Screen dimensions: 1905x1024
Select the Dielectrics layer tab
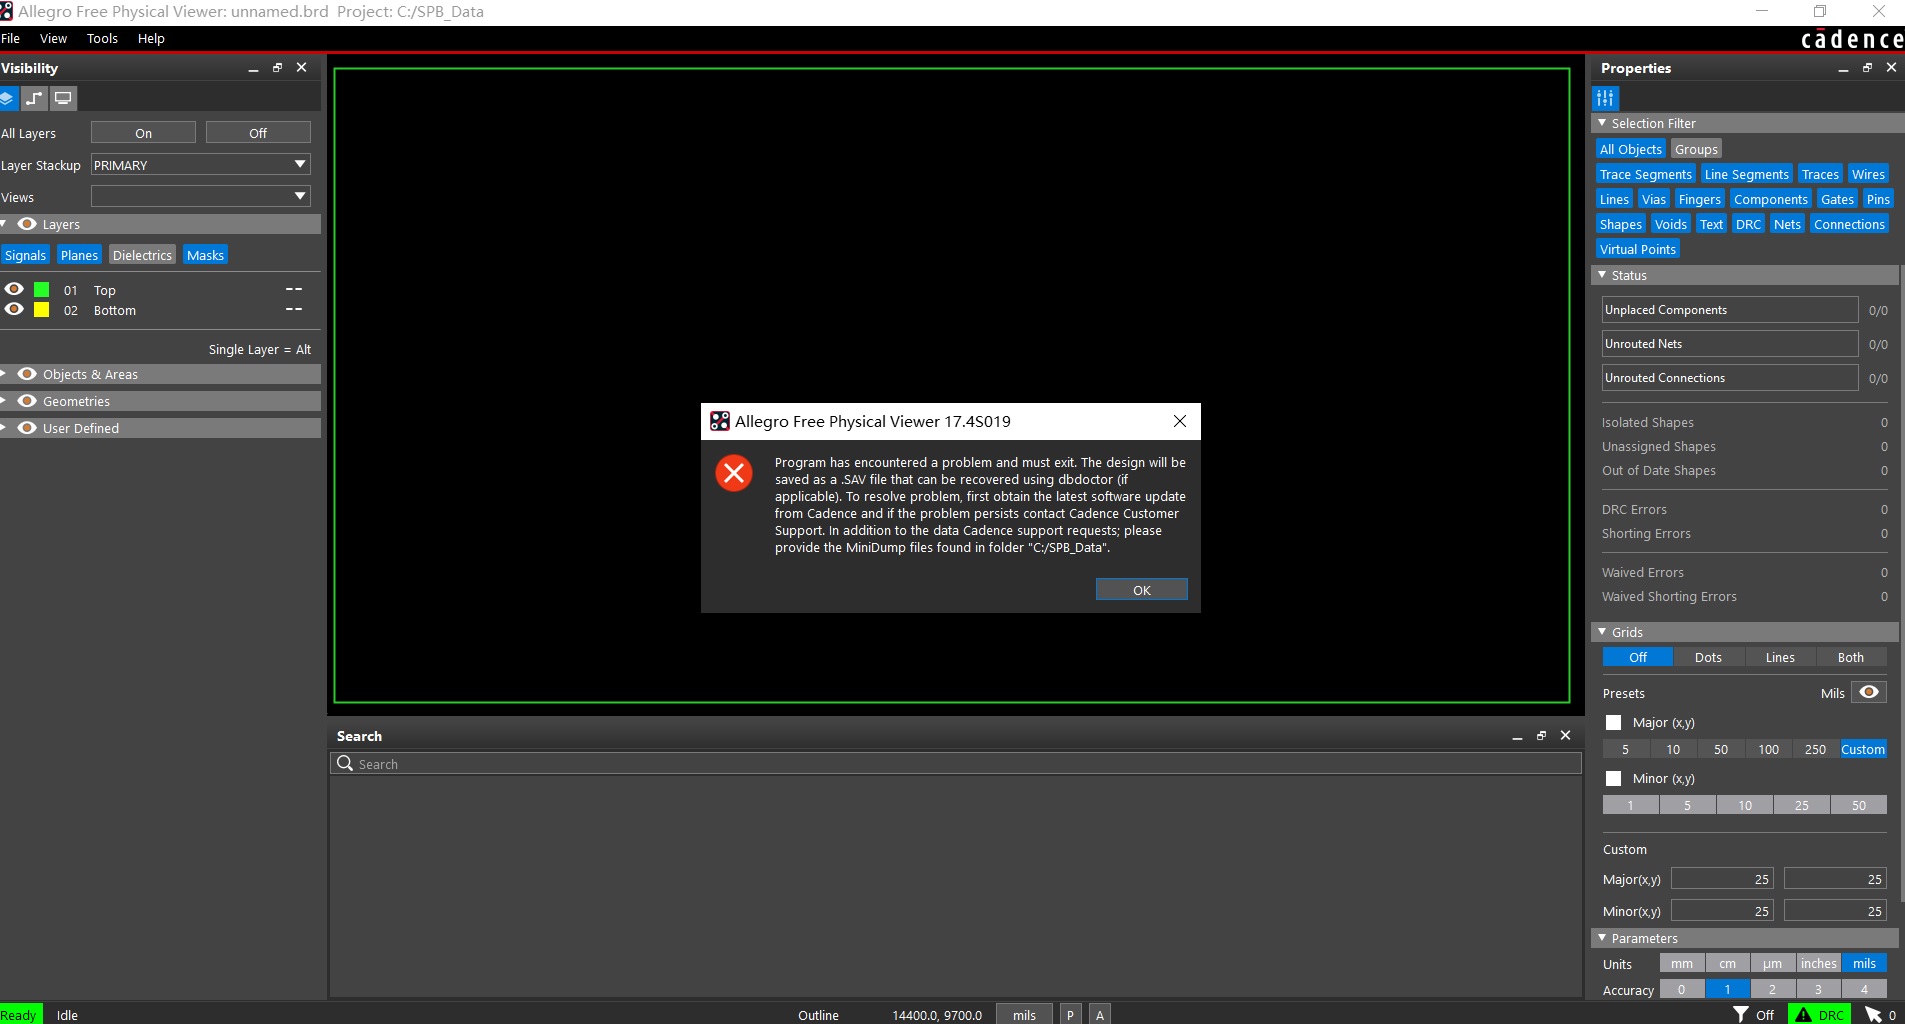tap(142, 255)
